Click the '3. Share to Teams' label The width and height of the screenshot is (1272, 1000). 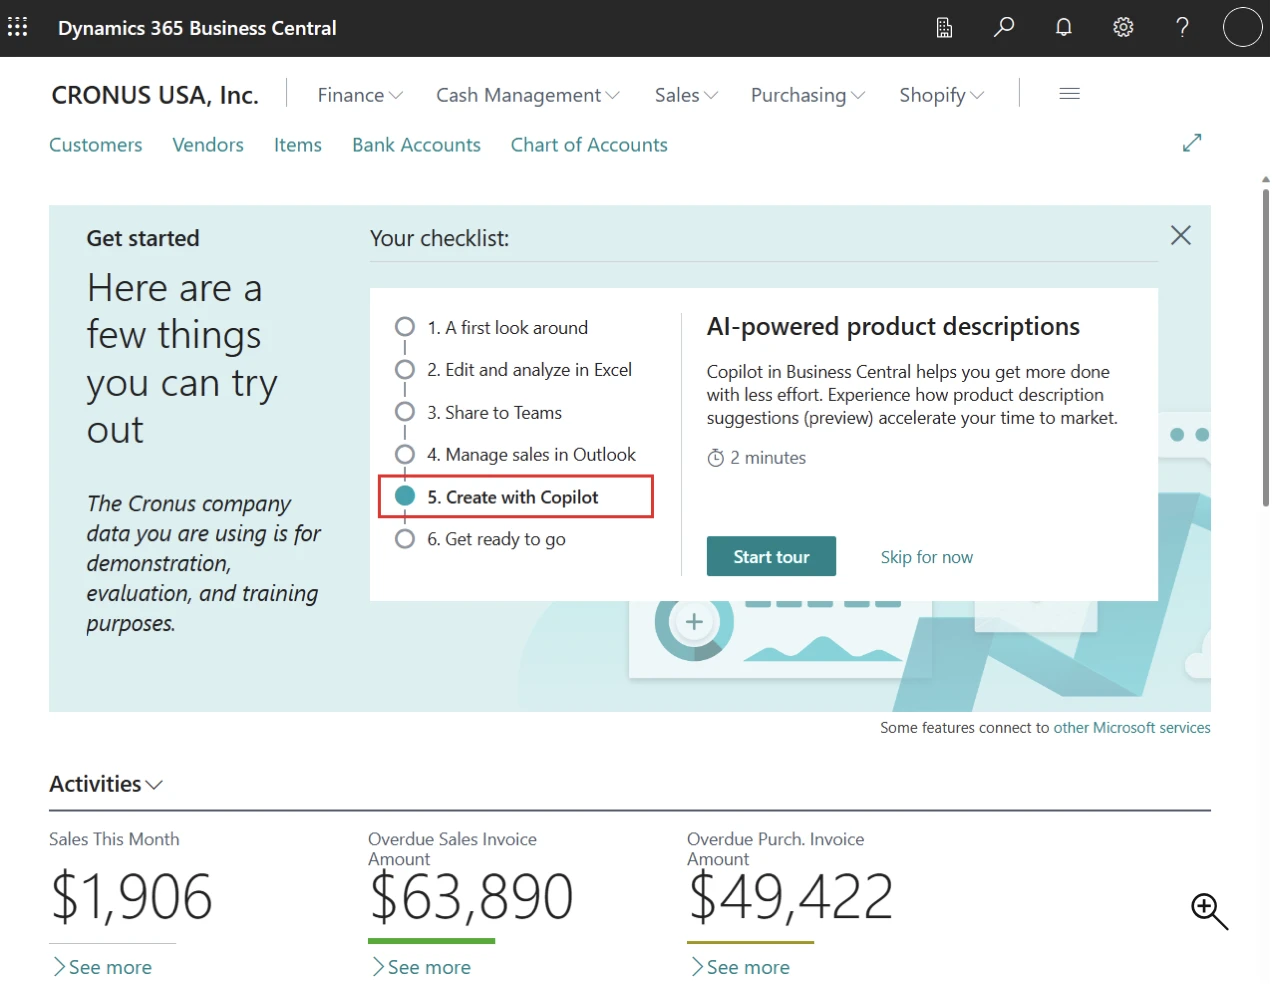pos(494,413)
